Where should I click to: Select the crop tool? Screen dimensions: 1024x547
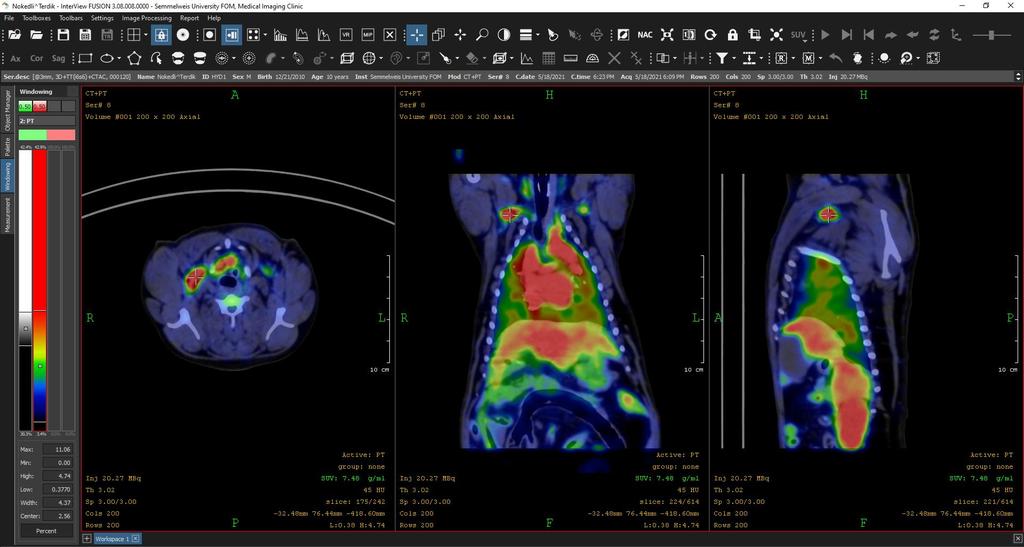coord(754,35)
